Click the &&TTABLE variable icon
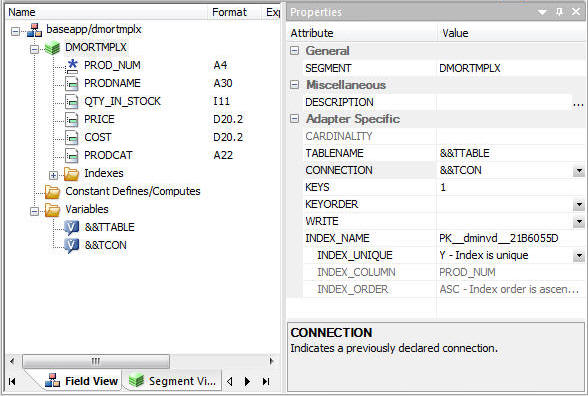The height and width of the screenshot is (396, 588). pos(71,228)
